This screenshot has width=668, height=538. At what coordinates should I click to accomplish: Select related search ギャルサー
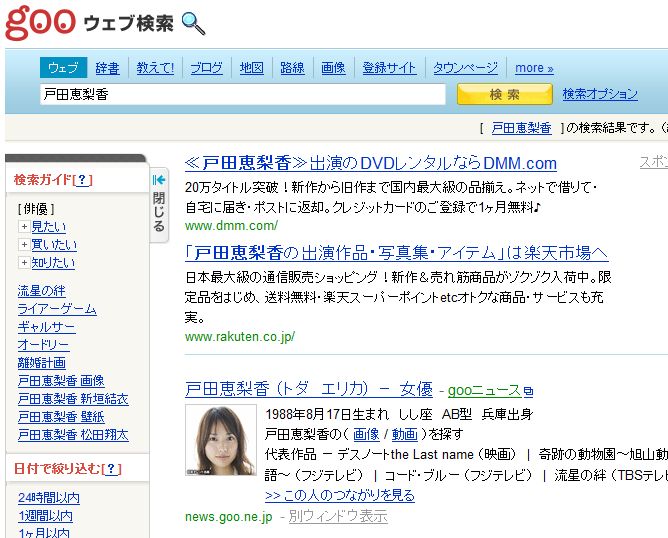(x=46, y=327)
